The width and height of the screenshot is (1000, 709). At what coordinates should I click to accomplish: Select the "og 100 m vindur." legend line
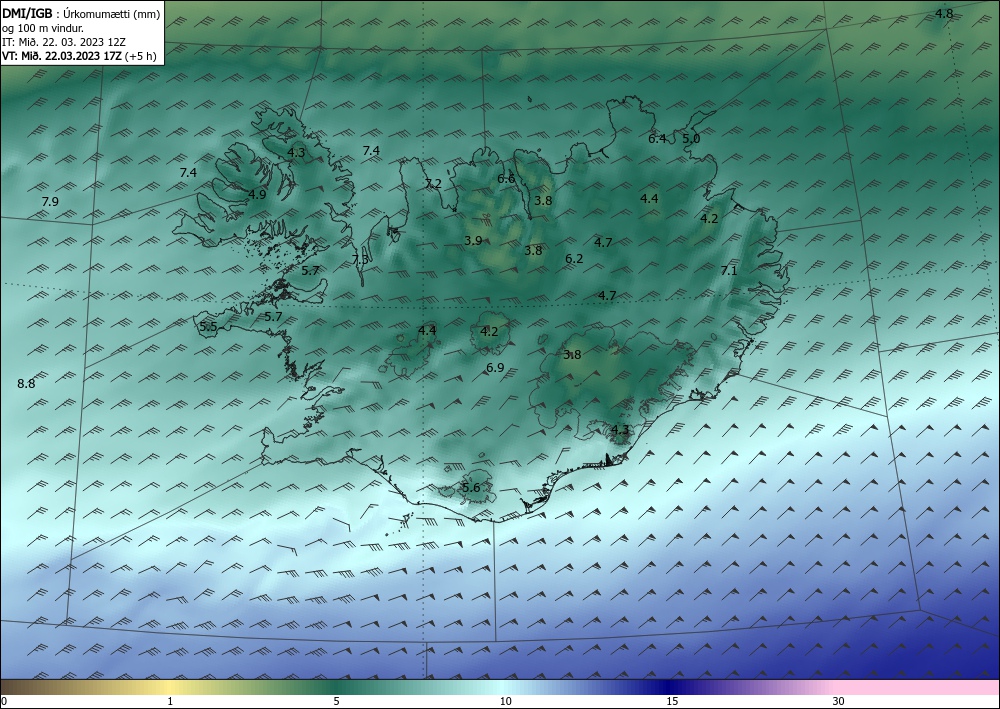click(x=43, y=28)
